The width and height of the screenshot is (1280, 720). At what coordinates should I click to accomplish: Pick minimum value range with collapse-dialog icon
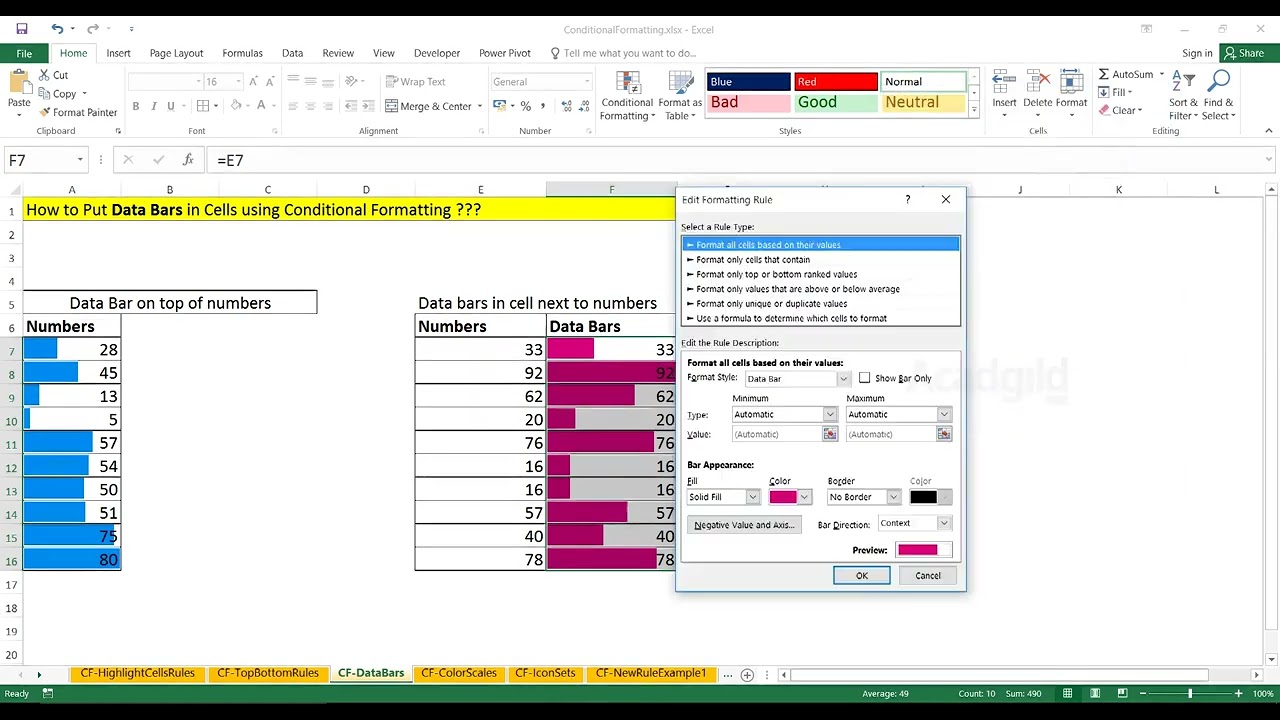point(830,434)
